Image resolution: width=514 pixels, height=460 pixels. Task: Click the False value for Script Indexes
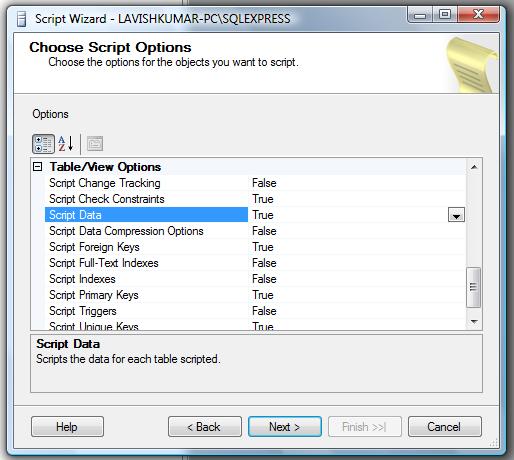point(264,279)
